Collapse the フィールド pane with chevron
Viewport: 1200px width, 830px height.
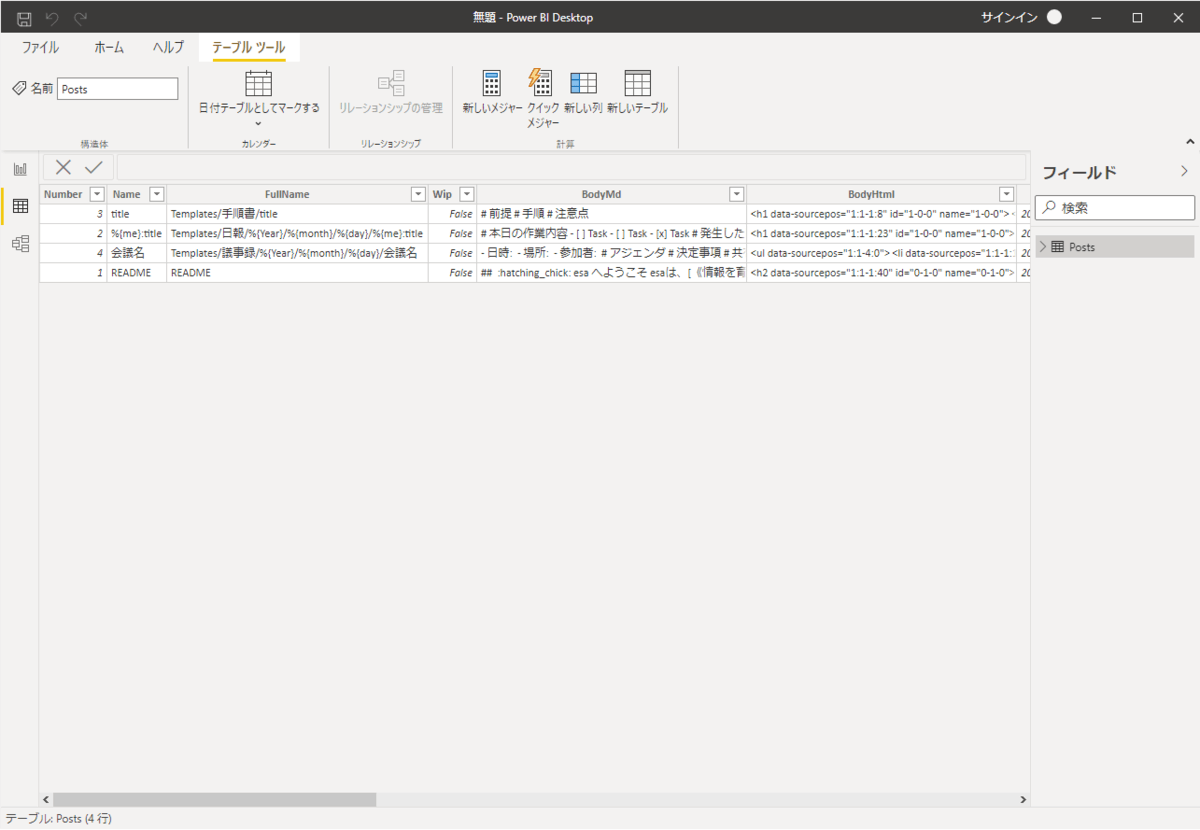click(1185, 172)
